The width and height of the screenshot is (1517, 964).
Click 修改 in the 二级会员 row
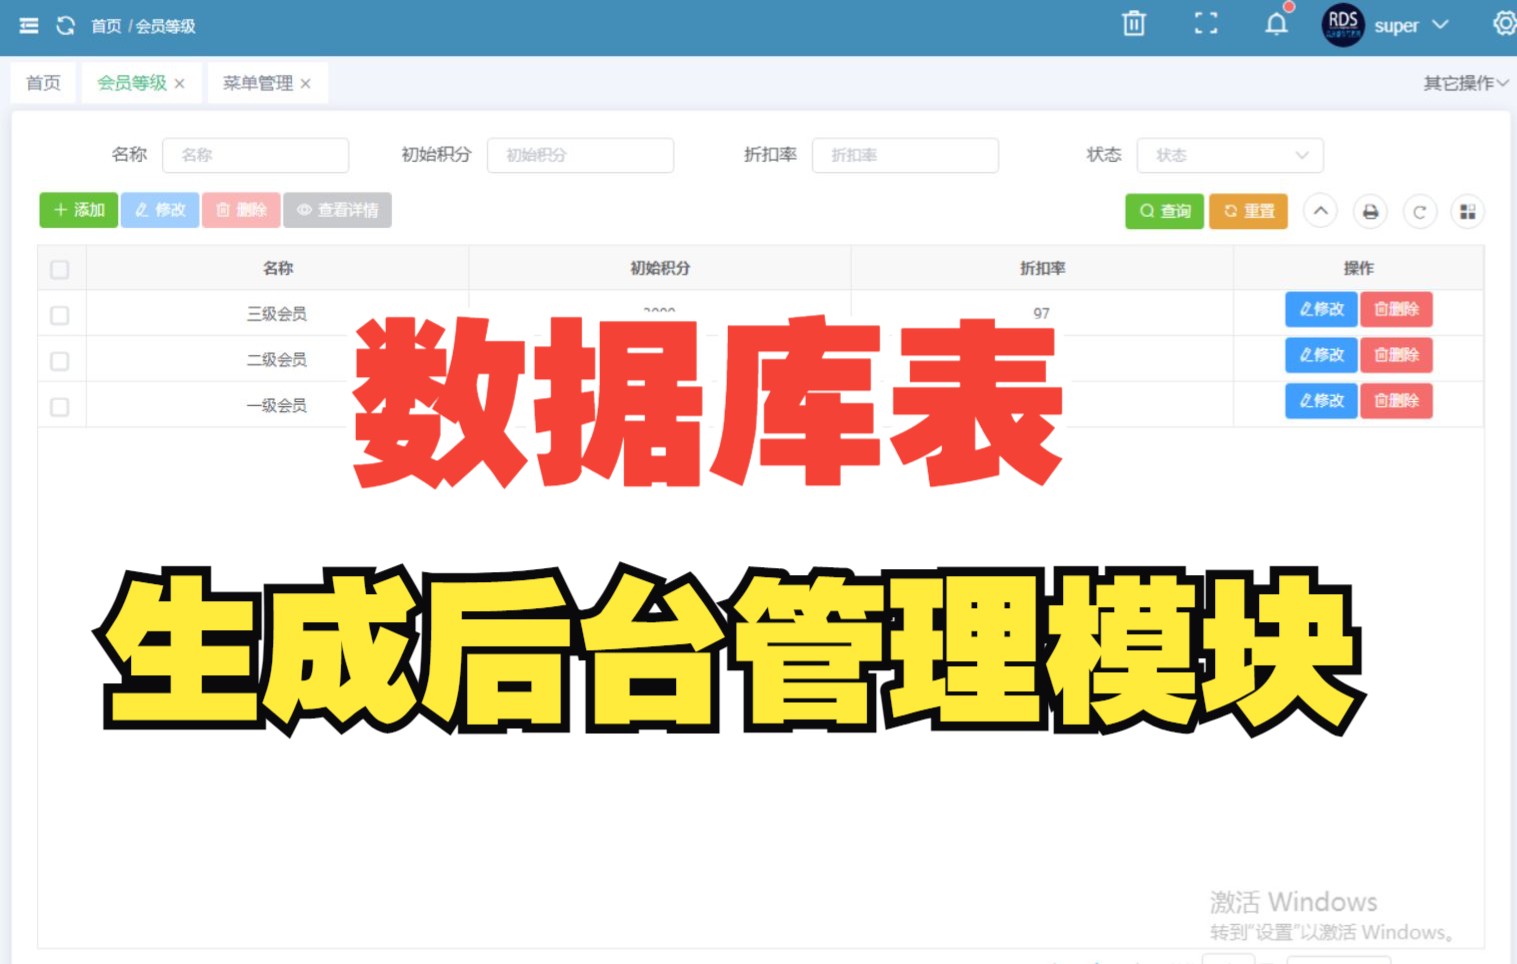coord(1321,355)
